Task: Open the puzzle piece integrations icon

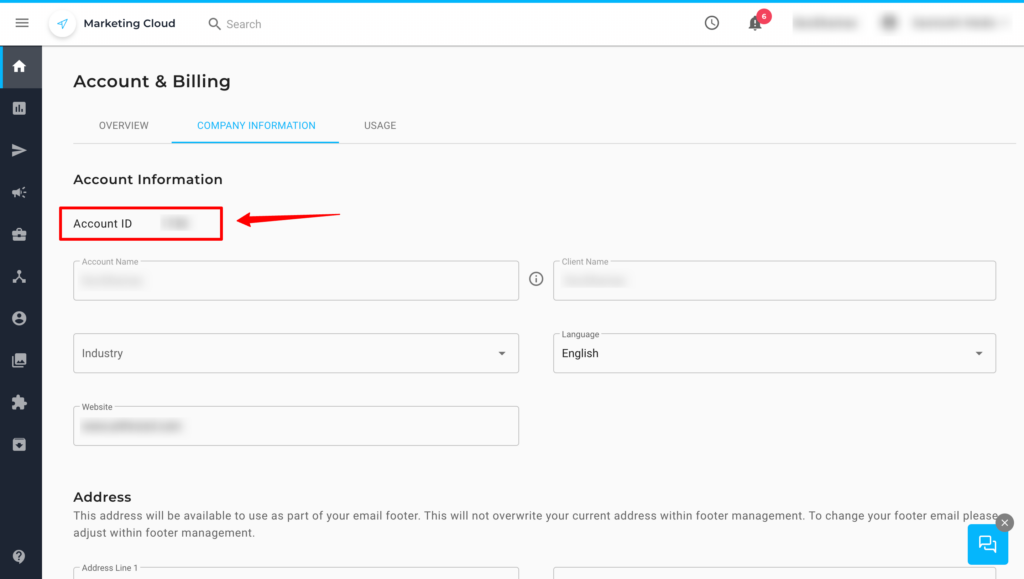Action: click(x=19, y=402)
